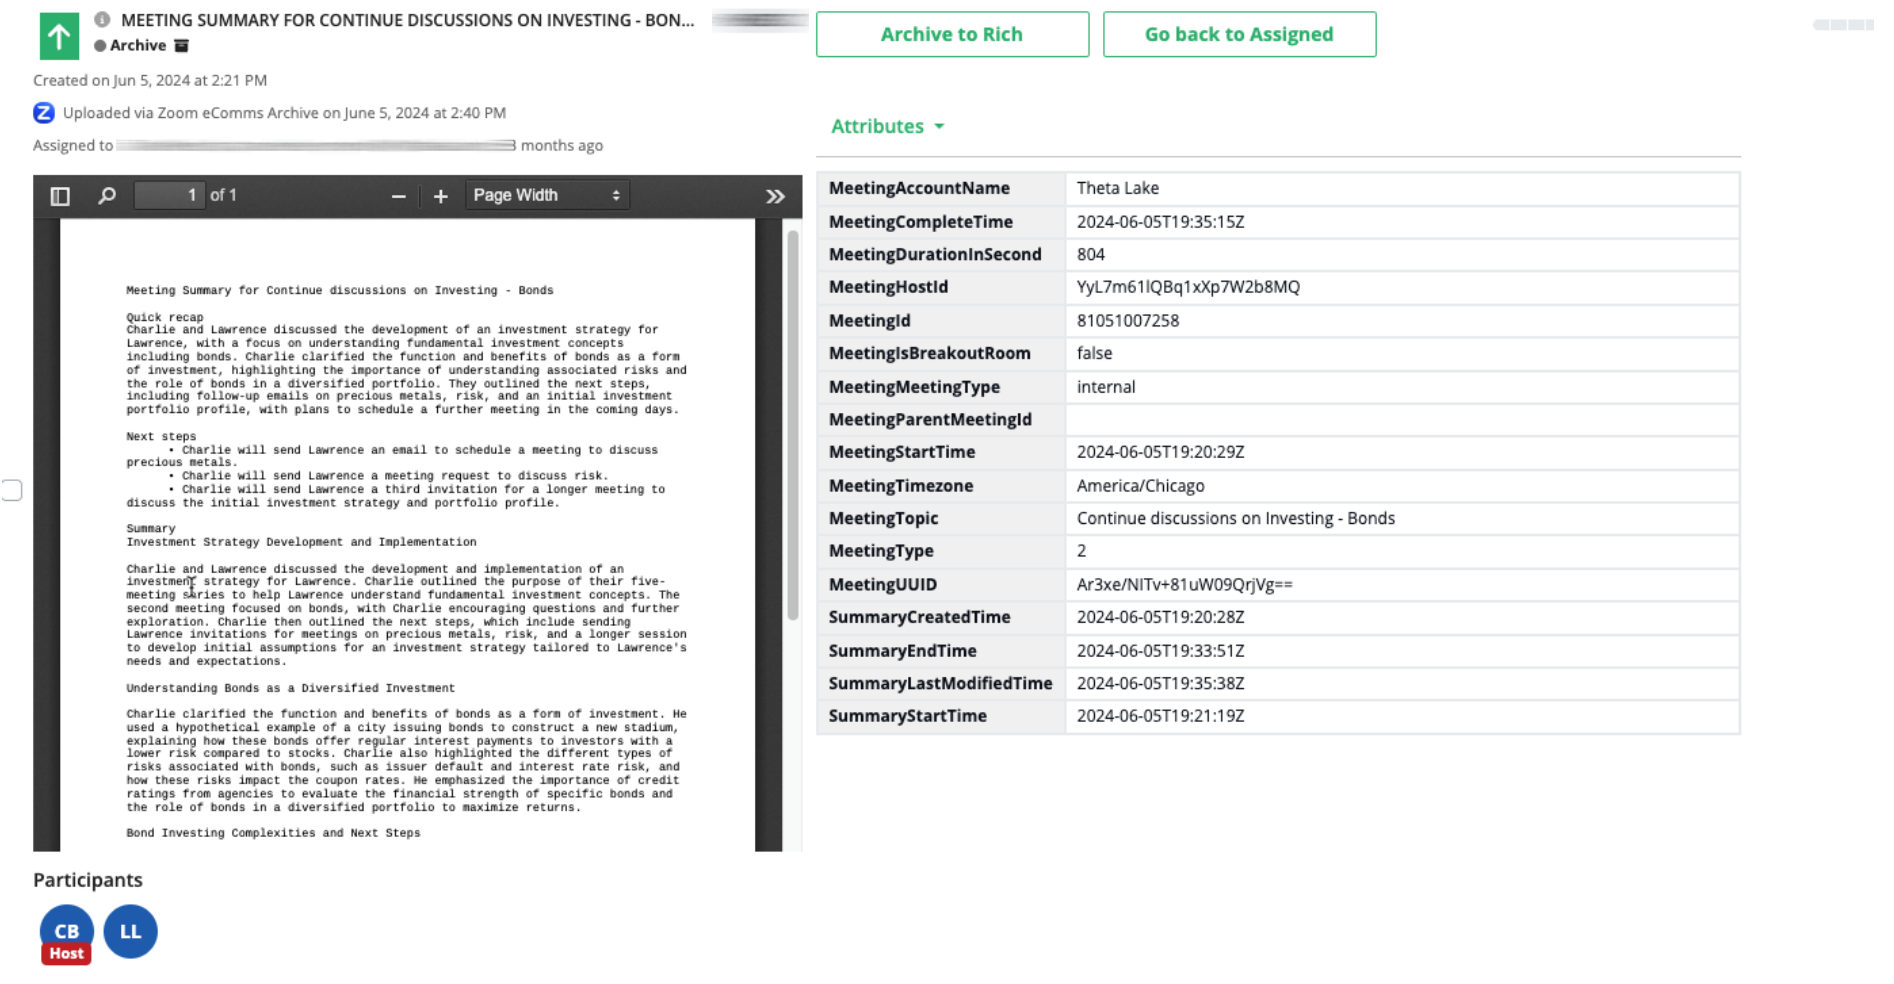Toggle the PDF viewer sidebar
This screenshot has height=984, width=1894.
click(60, 196)
